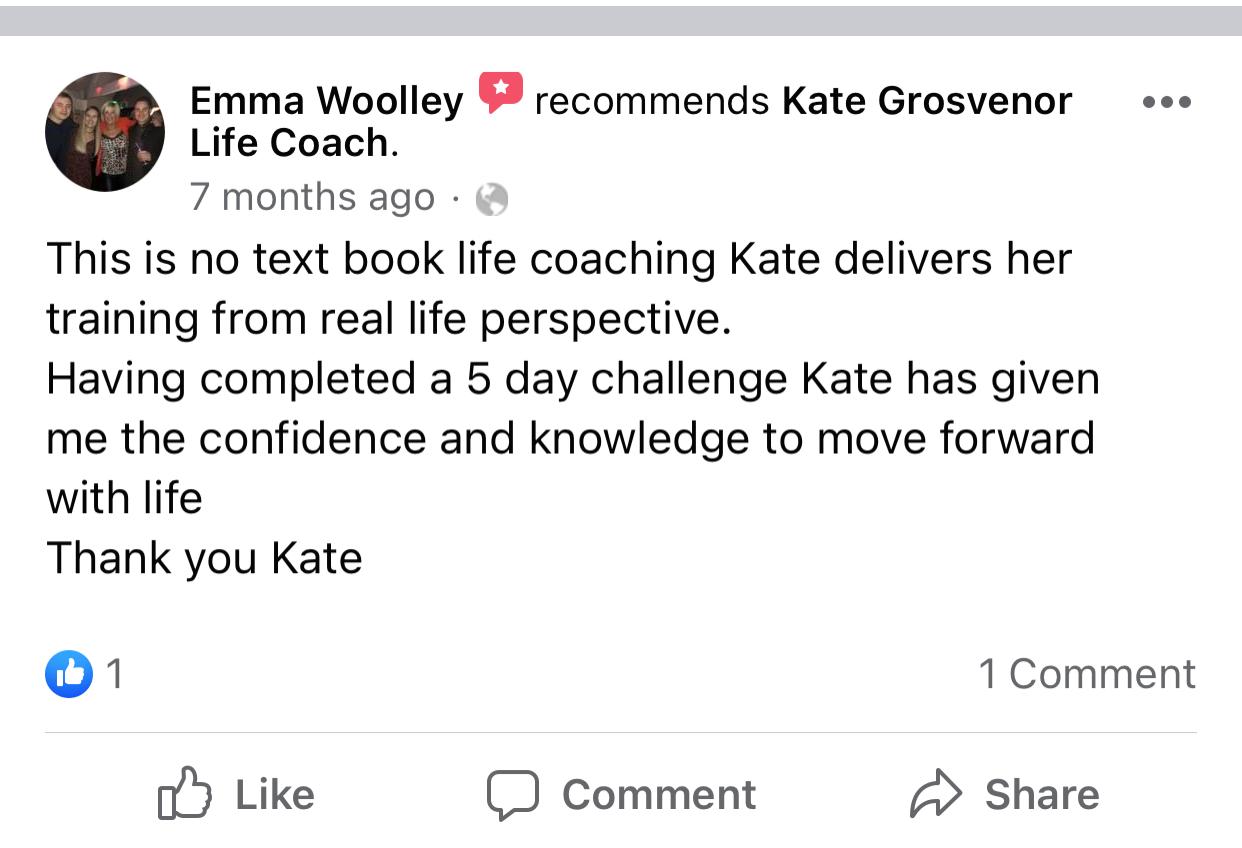Click the word "recommends" in header
The image size is (1242, 848).
pos(651,101)
